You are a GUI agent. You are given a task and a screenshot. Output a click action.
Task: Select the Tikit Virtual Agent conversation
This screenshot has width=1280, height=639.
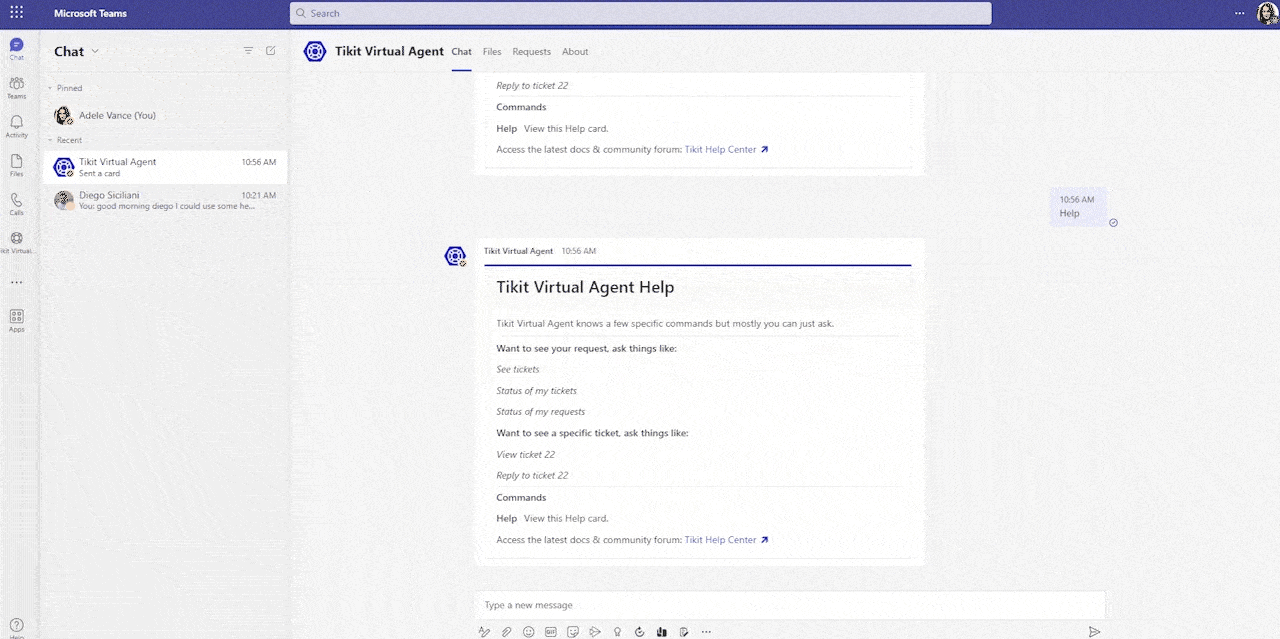pyautogui.click(x=167, y=167)
